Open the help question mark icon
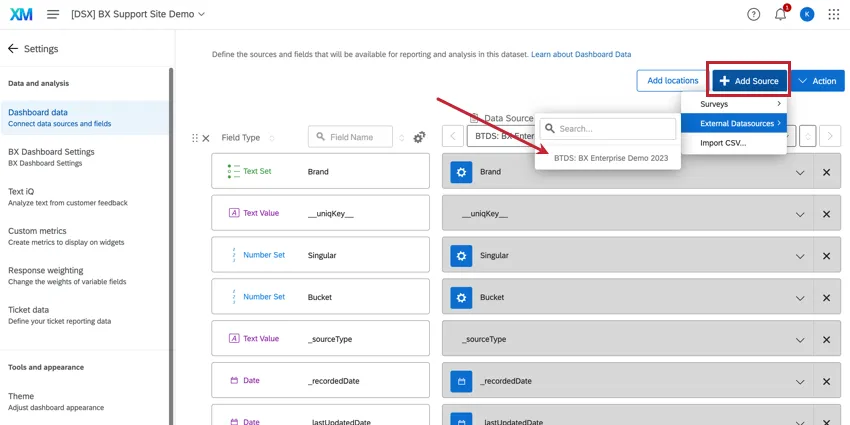This screenshot has width=850, height=425. point(754,14)
